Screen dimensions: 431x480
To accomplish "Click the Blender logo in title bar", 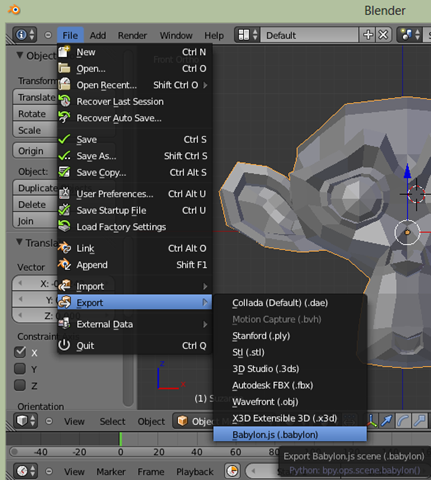I will [14, 10].
